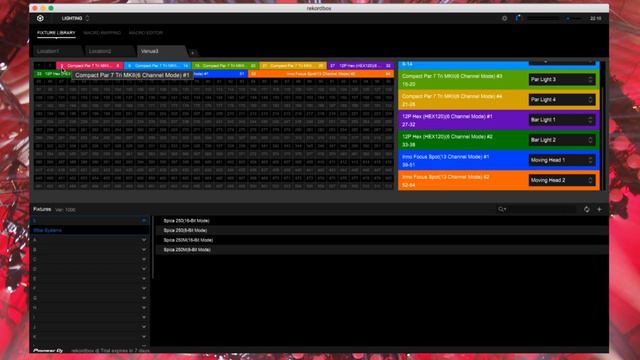640x360 pixels.
Task: Click the clock display at top right
Action: pos(596,18)
